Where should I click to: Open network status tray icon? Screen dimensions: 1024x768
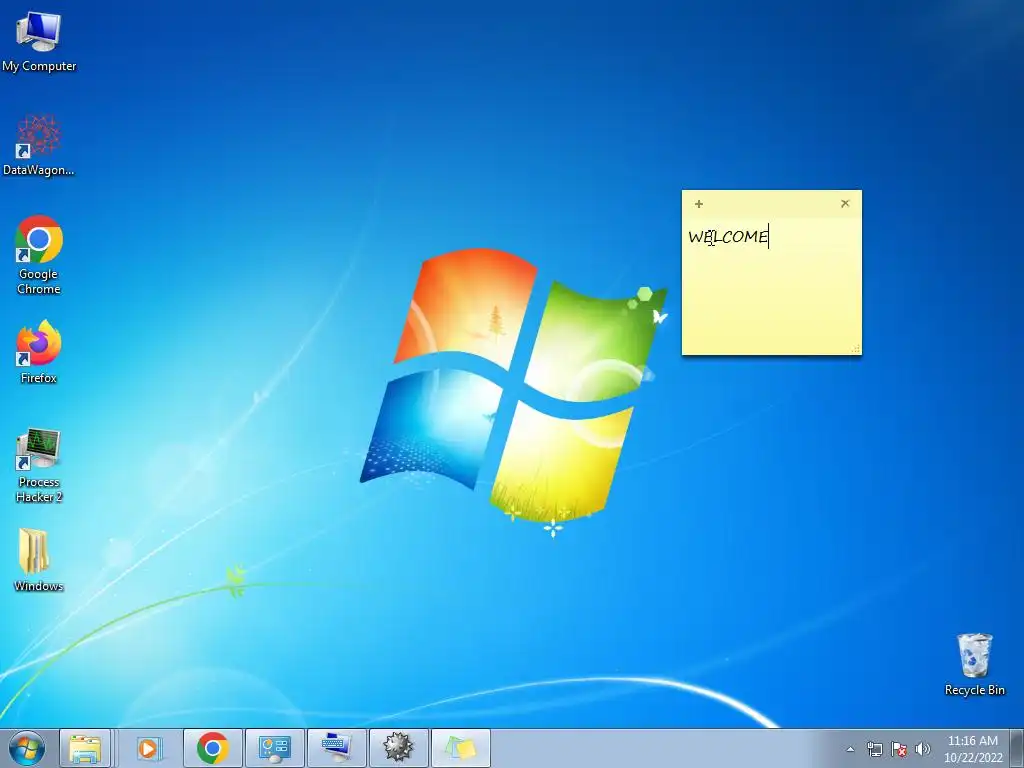874,749
